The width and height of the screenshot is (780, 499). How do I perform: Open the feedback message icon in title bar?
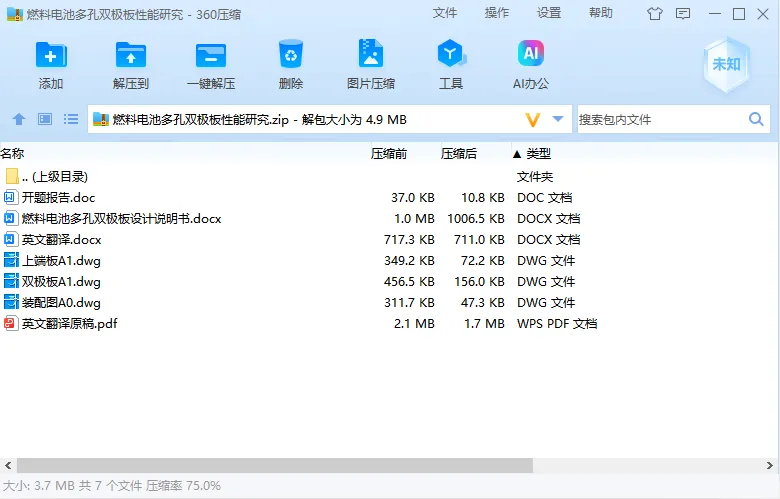[683, 14]
